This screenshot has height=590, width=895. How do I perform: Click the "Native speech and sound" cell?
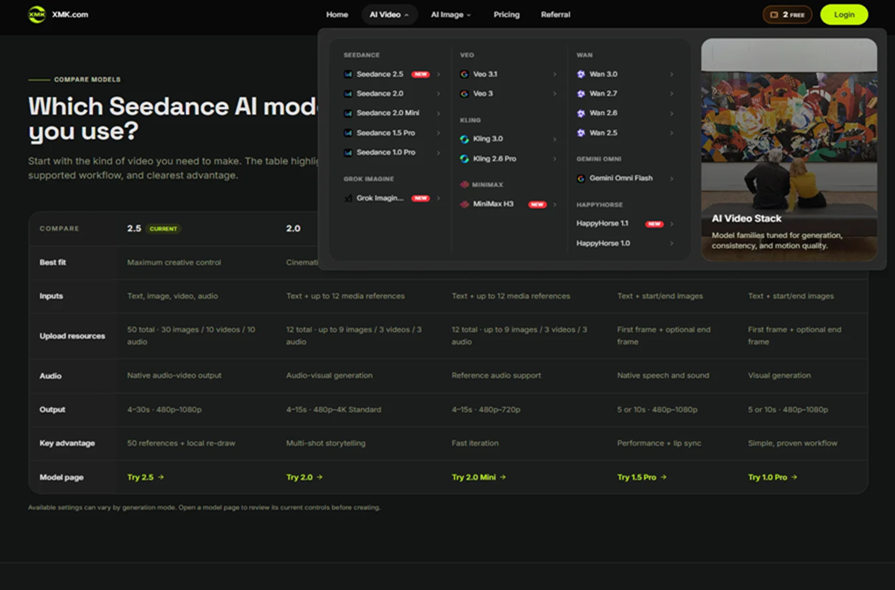[x=663, y=375]
